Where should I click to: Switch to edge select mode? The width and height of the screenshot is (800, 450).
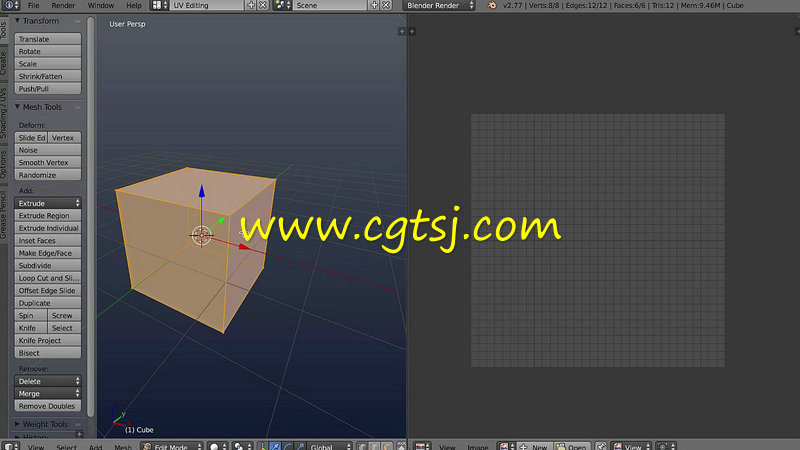(x=374, y=446)
